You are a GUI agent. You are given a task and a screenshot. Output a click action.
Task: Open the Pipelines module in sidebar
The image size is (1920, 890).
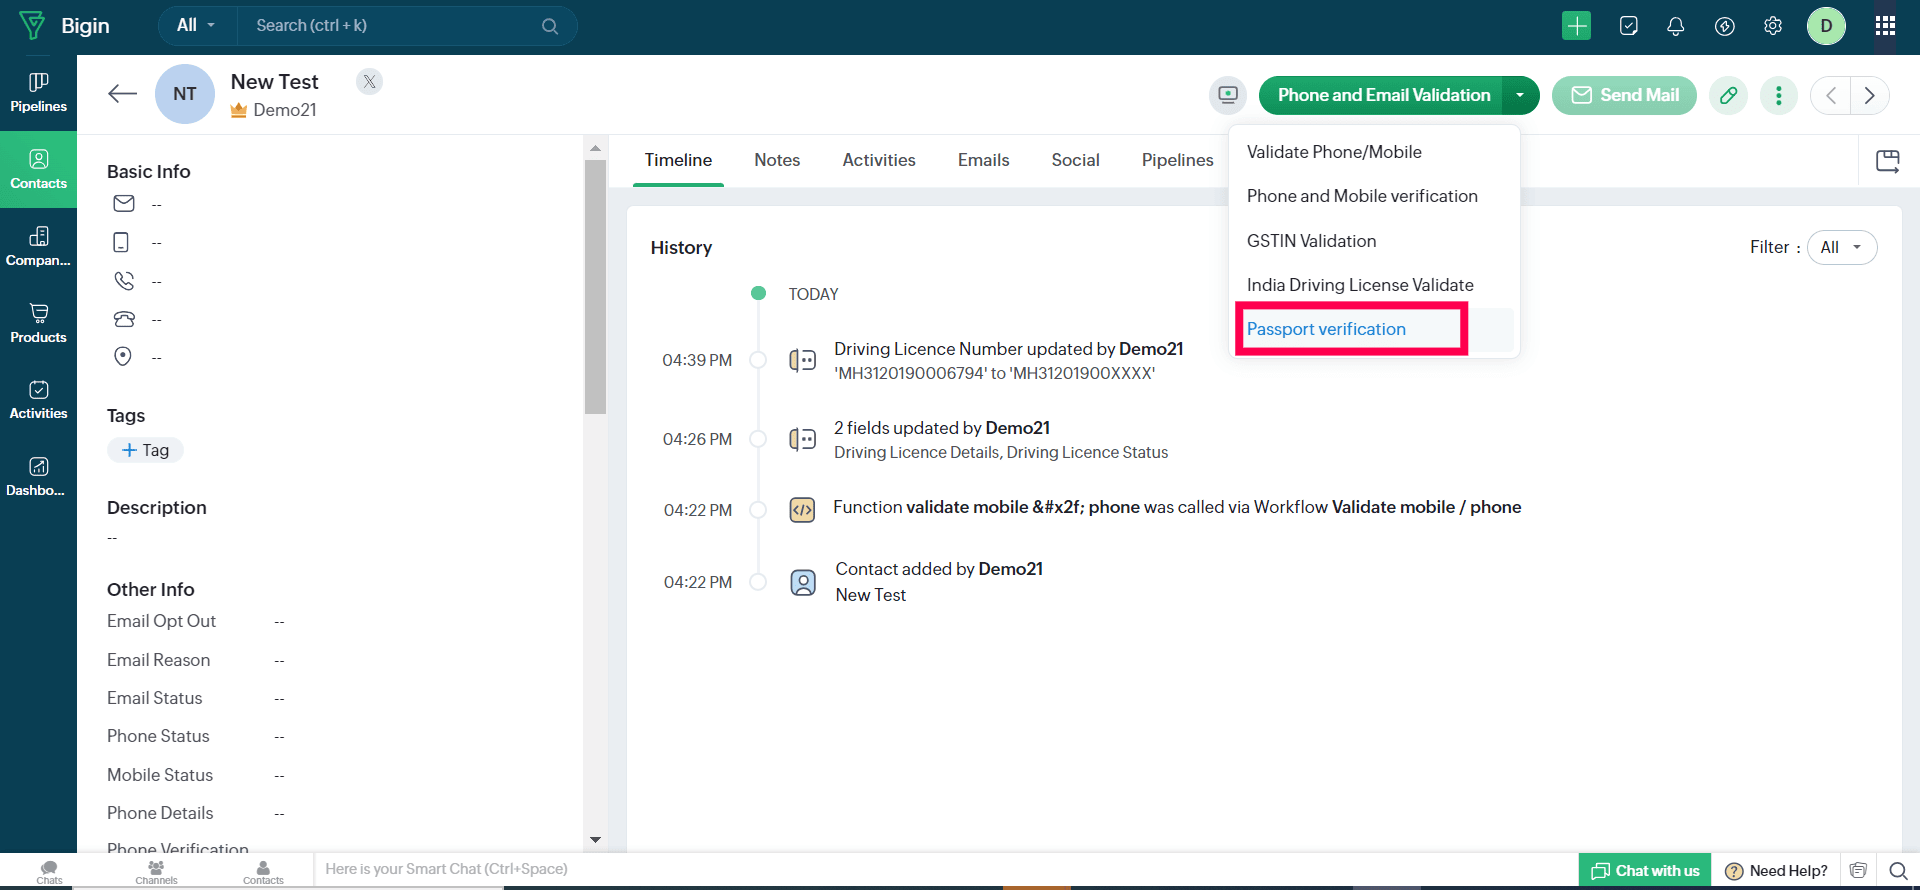(38, 92)
